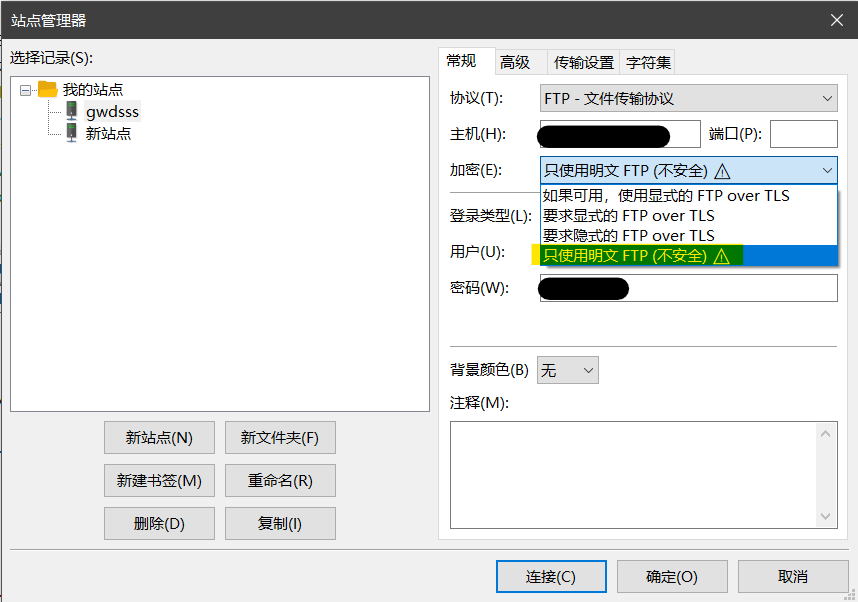Switch to the 传输设置 tab

pyautogui.click(x=582, y=61)
